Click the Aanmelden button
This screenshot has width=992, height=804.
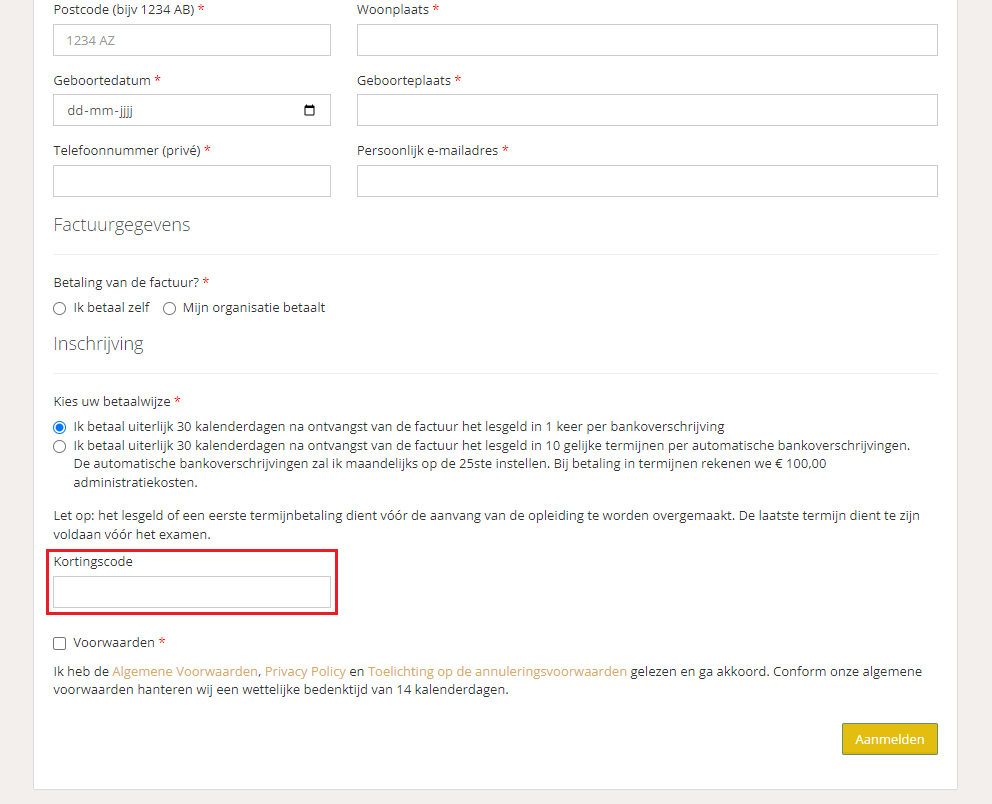click(889, 739)
